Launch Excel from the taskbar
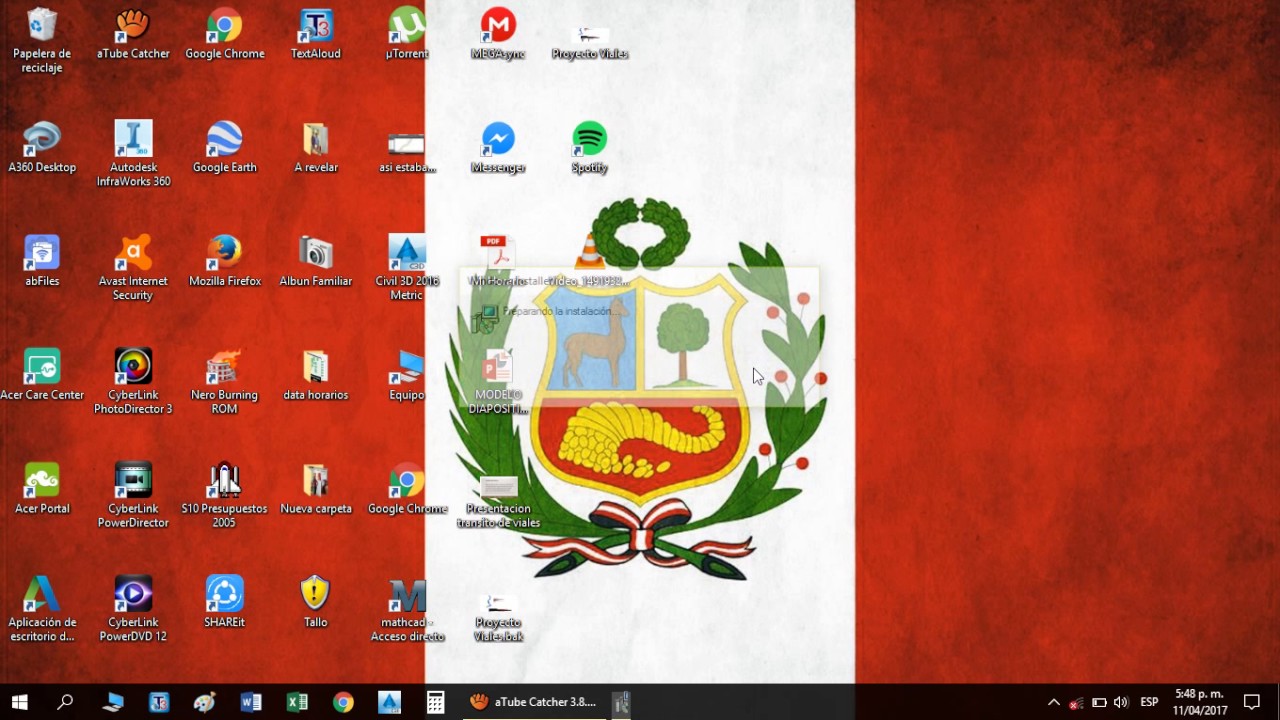 click(x=297, y=702)
